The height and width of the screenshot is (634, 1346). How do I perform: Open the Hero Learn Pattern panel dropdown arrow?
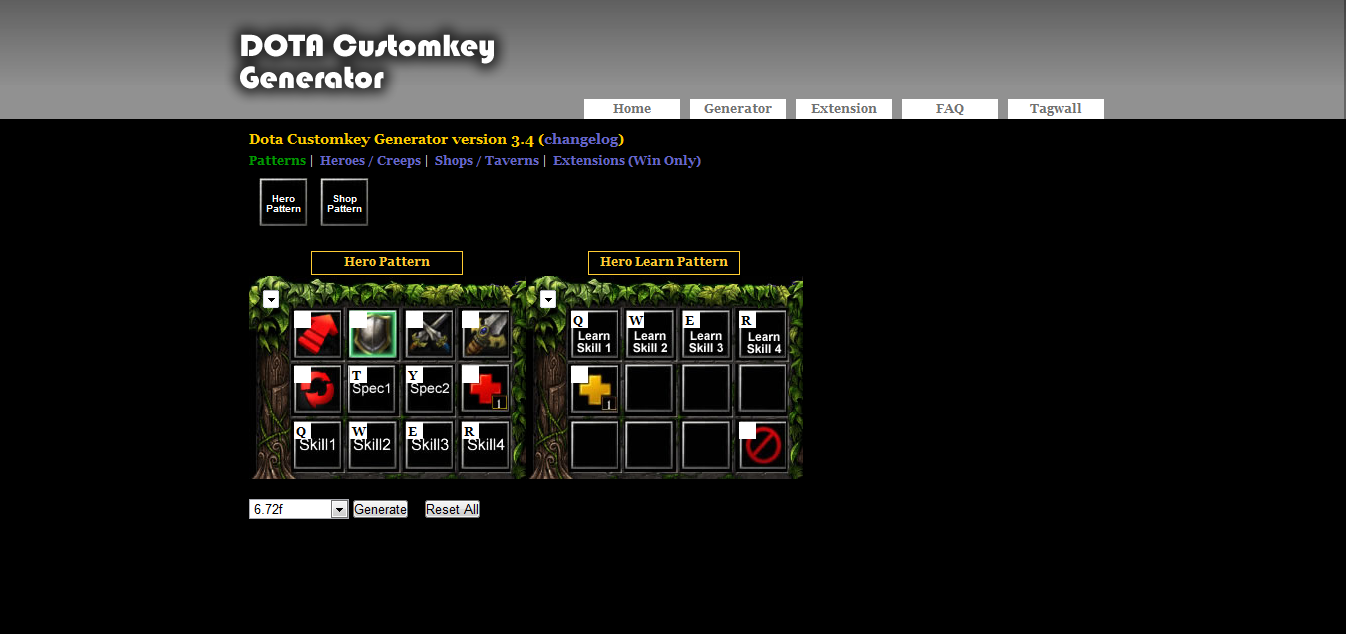pos(548,299)
